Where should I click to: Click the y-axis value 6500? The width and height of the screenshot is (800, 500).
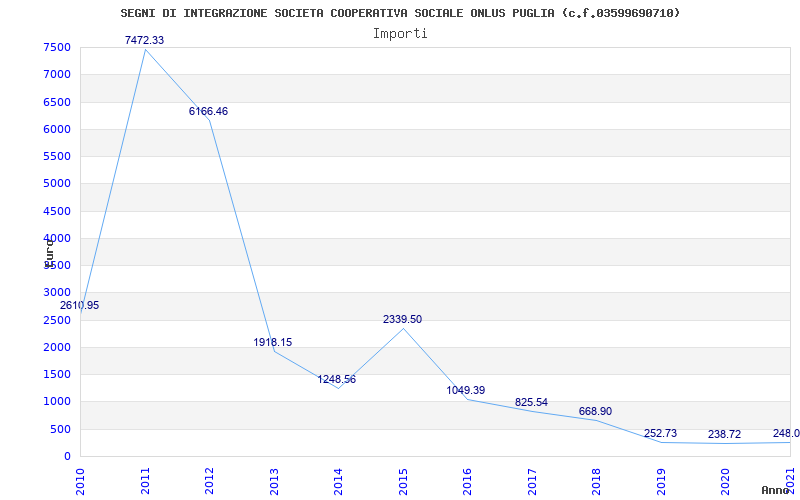coord(57,102)
